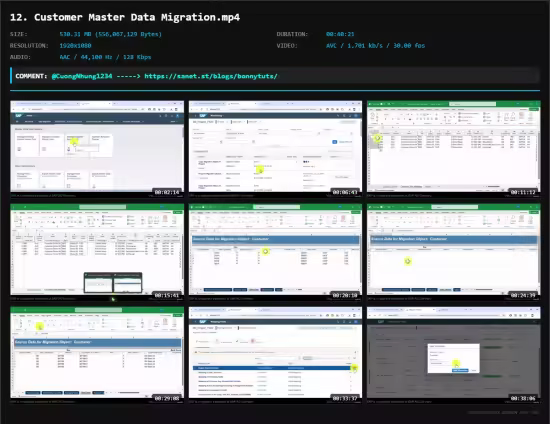Viewport: 550px width, 424px height.
Task: Open the thumbnail stamped 00:06:43
Action: 275,149
